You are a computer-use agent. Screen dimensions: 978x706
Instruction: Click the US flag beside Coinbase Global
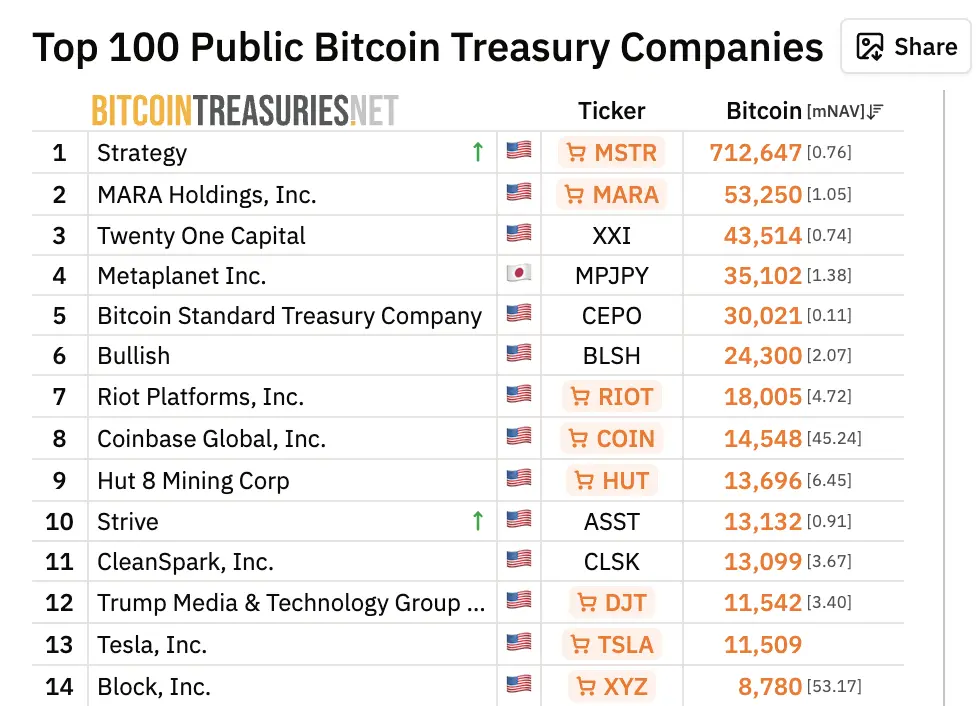pos(518,437)
